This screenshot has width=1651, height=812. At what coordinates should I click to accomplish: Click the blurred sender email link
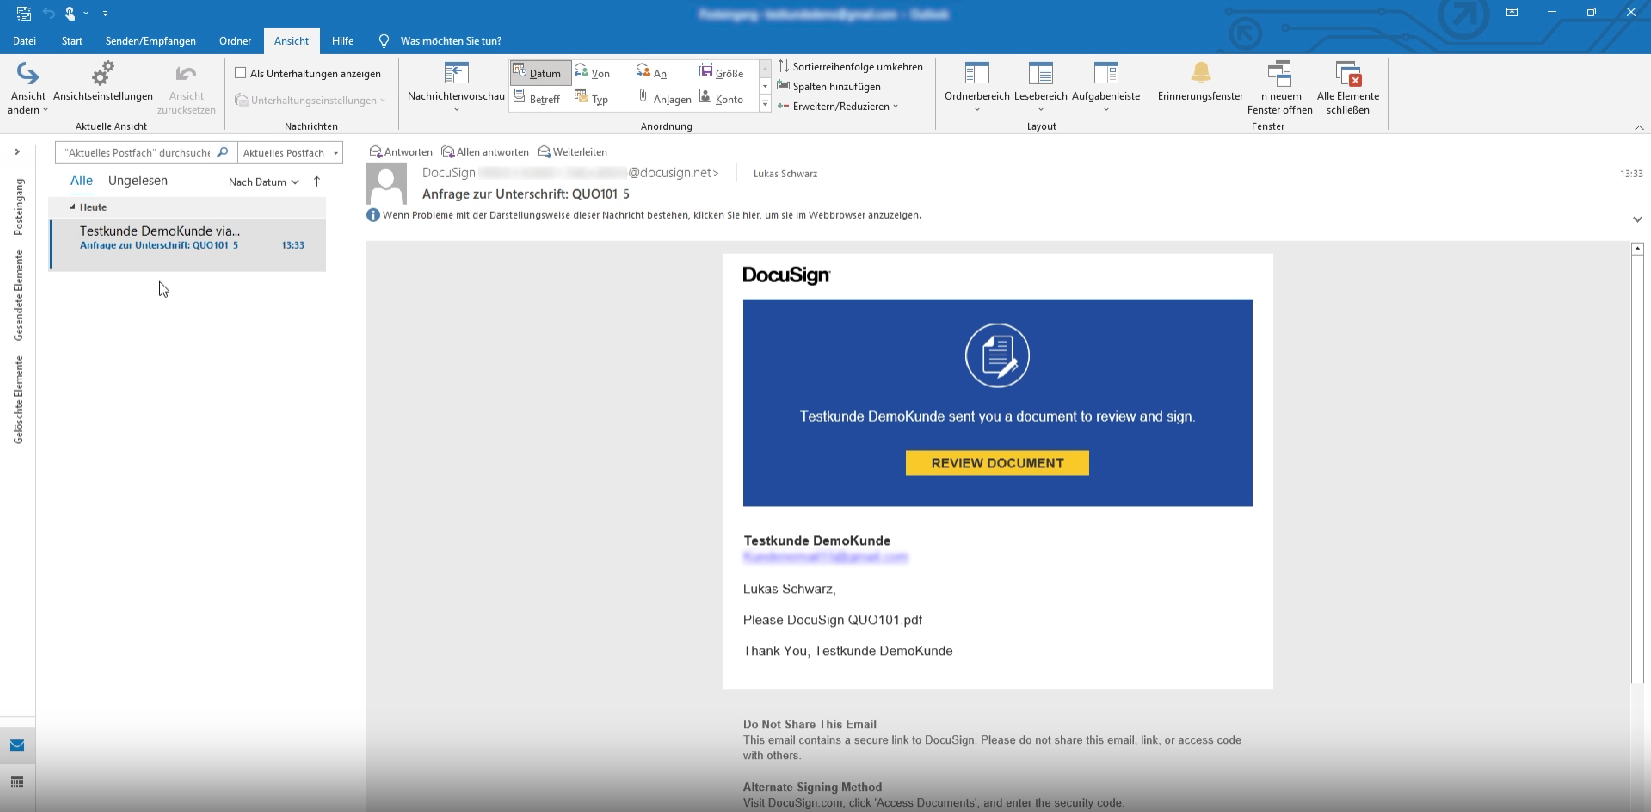pyautogui.click(x=825, y=557)
